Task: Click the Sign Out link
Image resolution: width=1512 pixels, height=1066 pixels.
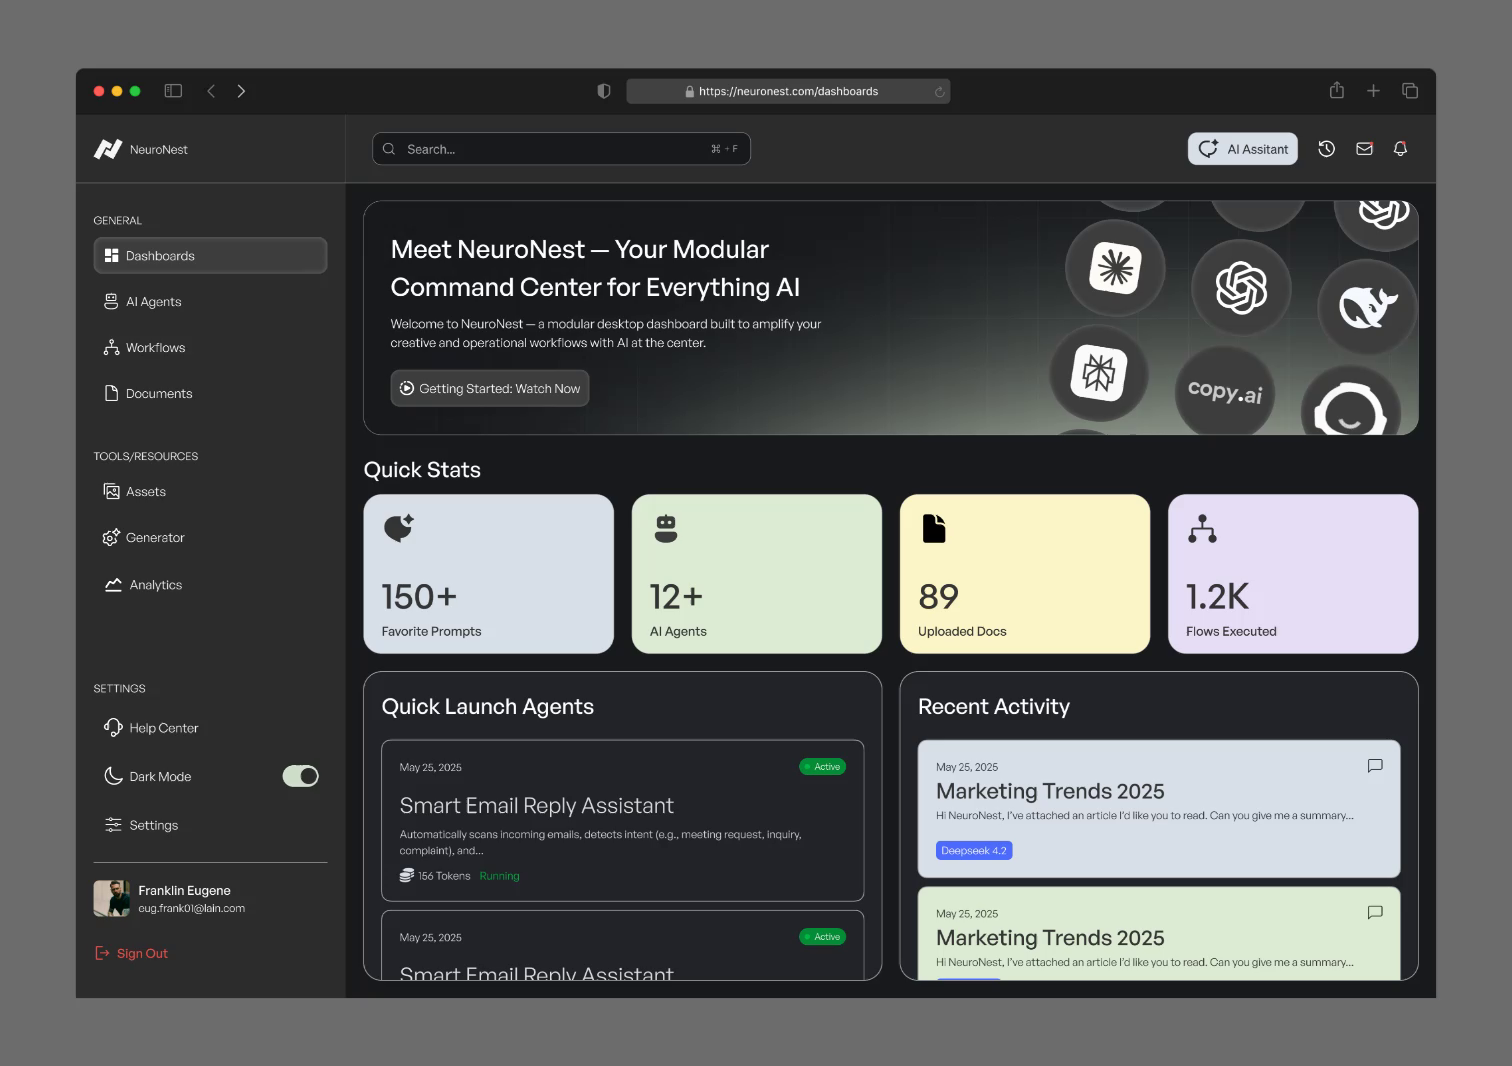Action: 142,953
